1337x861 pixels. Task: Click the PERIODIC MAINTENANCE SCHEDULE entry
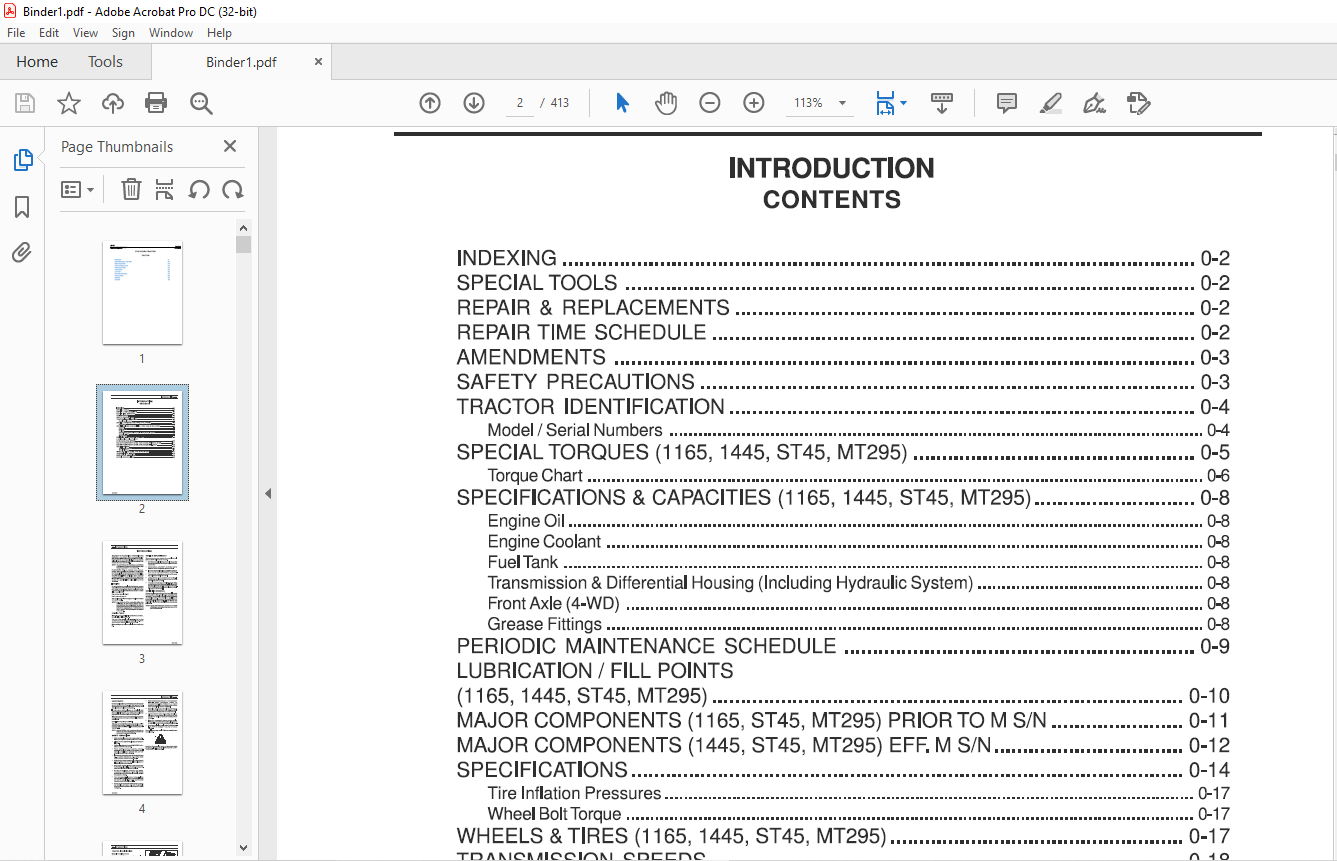tap(843, 646)
